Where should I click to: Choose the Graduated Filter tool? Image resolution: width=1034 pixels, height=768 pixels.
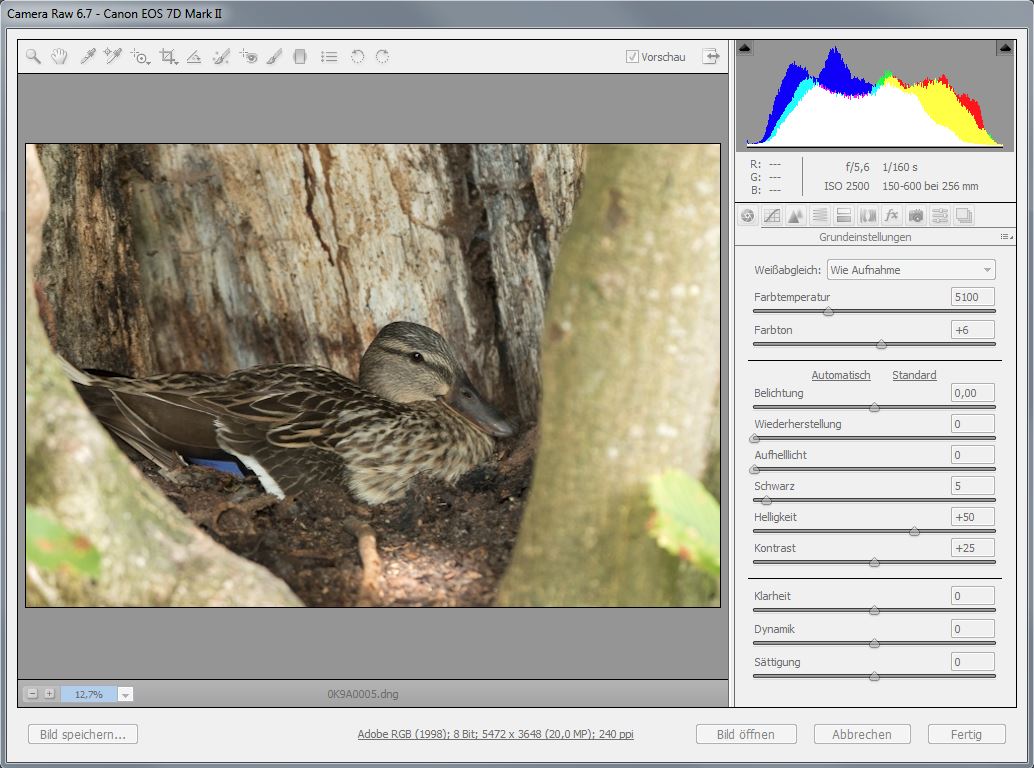pos(299,57)
